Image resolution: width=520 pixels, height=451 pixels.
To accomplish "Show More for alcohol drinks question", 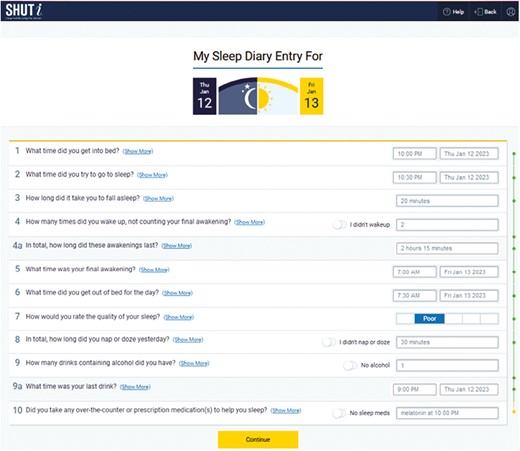I will tap(194, 363).
